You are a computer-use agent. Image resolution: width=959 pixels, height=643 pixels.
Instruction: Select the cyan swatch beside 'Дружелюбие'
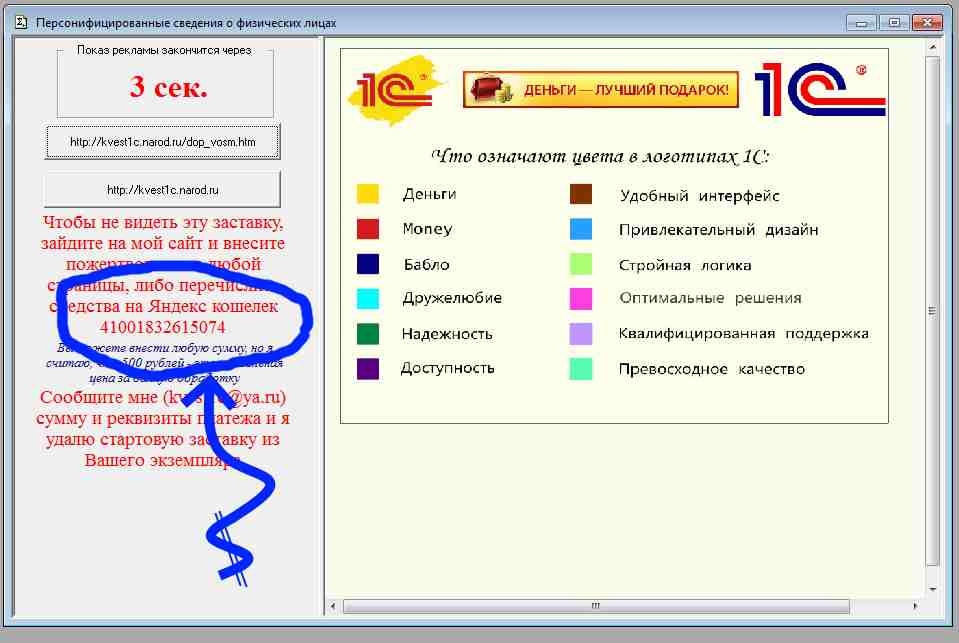click(x=368, y=299)
